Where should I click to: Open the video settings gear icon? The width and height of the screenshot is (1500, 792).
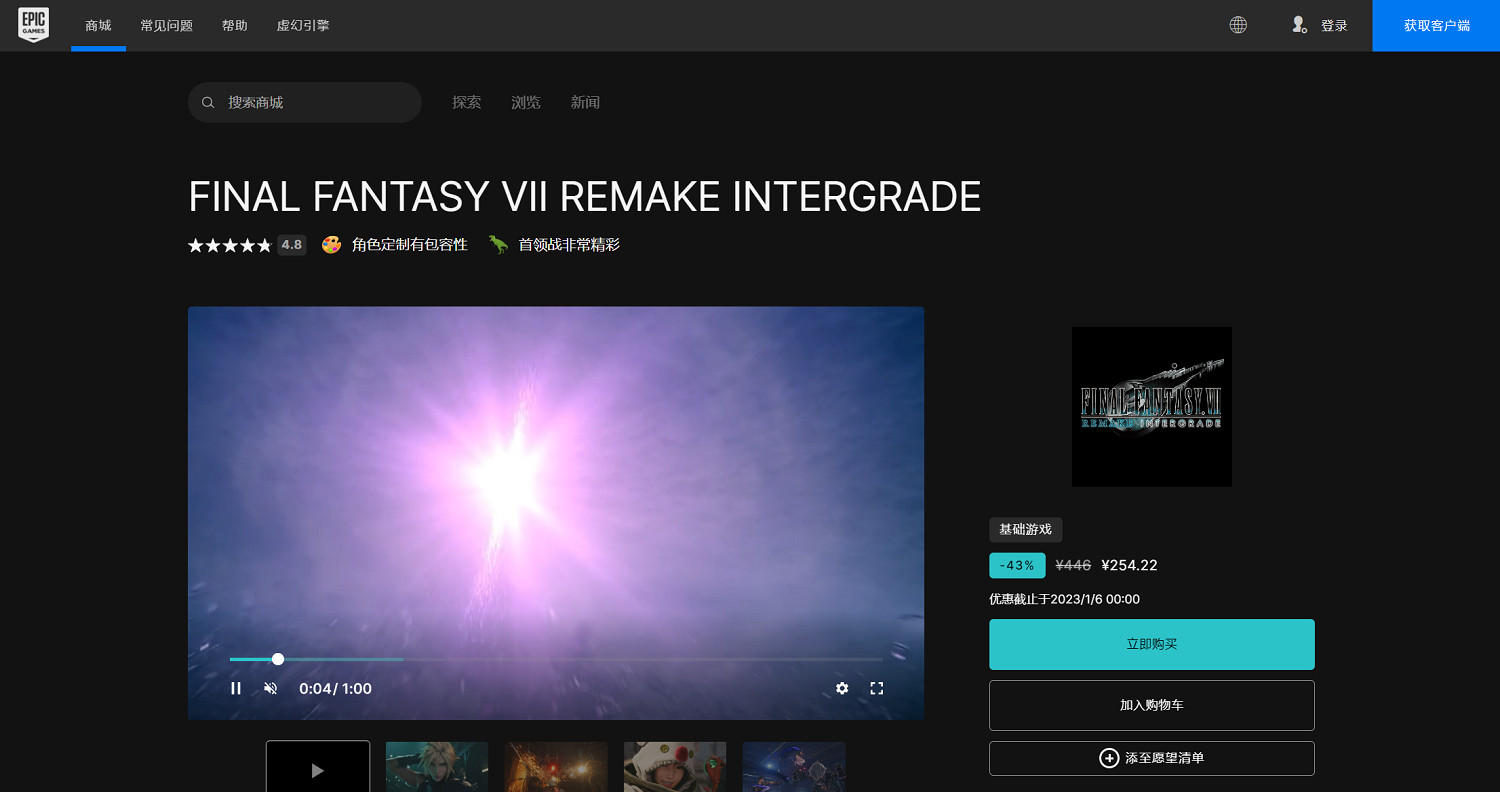coord(841,688)
